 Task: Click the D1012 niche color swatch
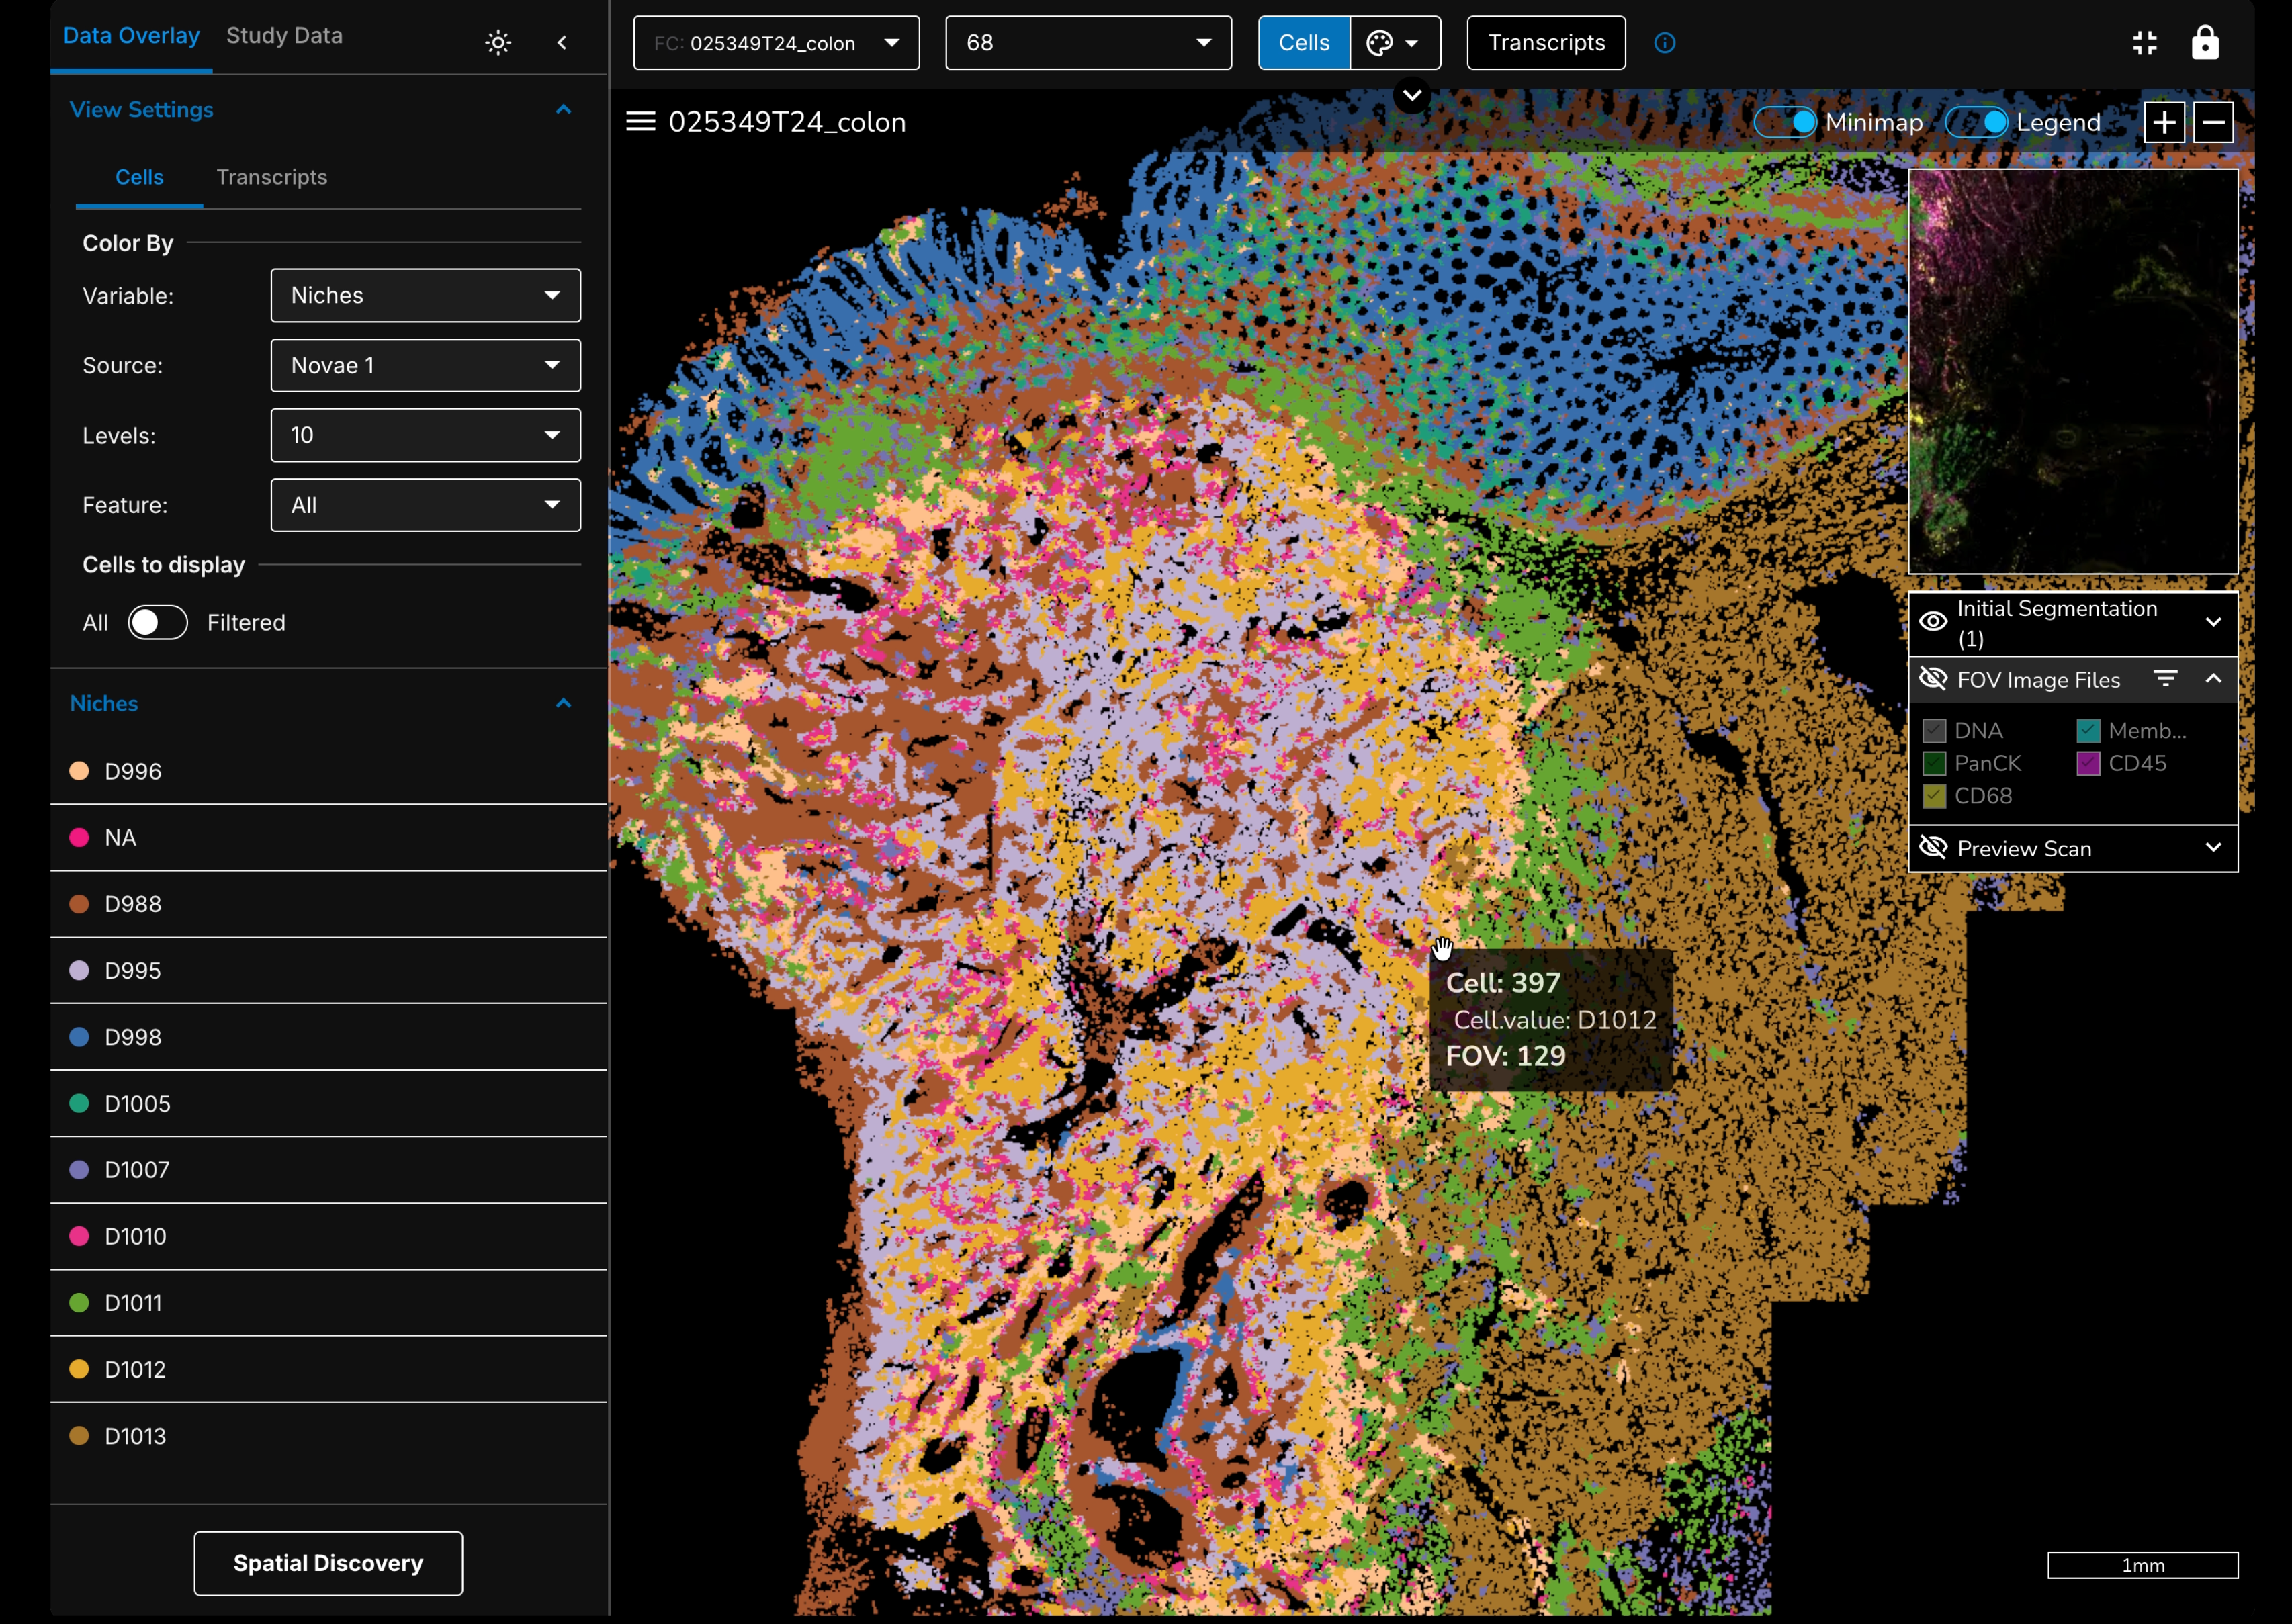[79, 1369]
